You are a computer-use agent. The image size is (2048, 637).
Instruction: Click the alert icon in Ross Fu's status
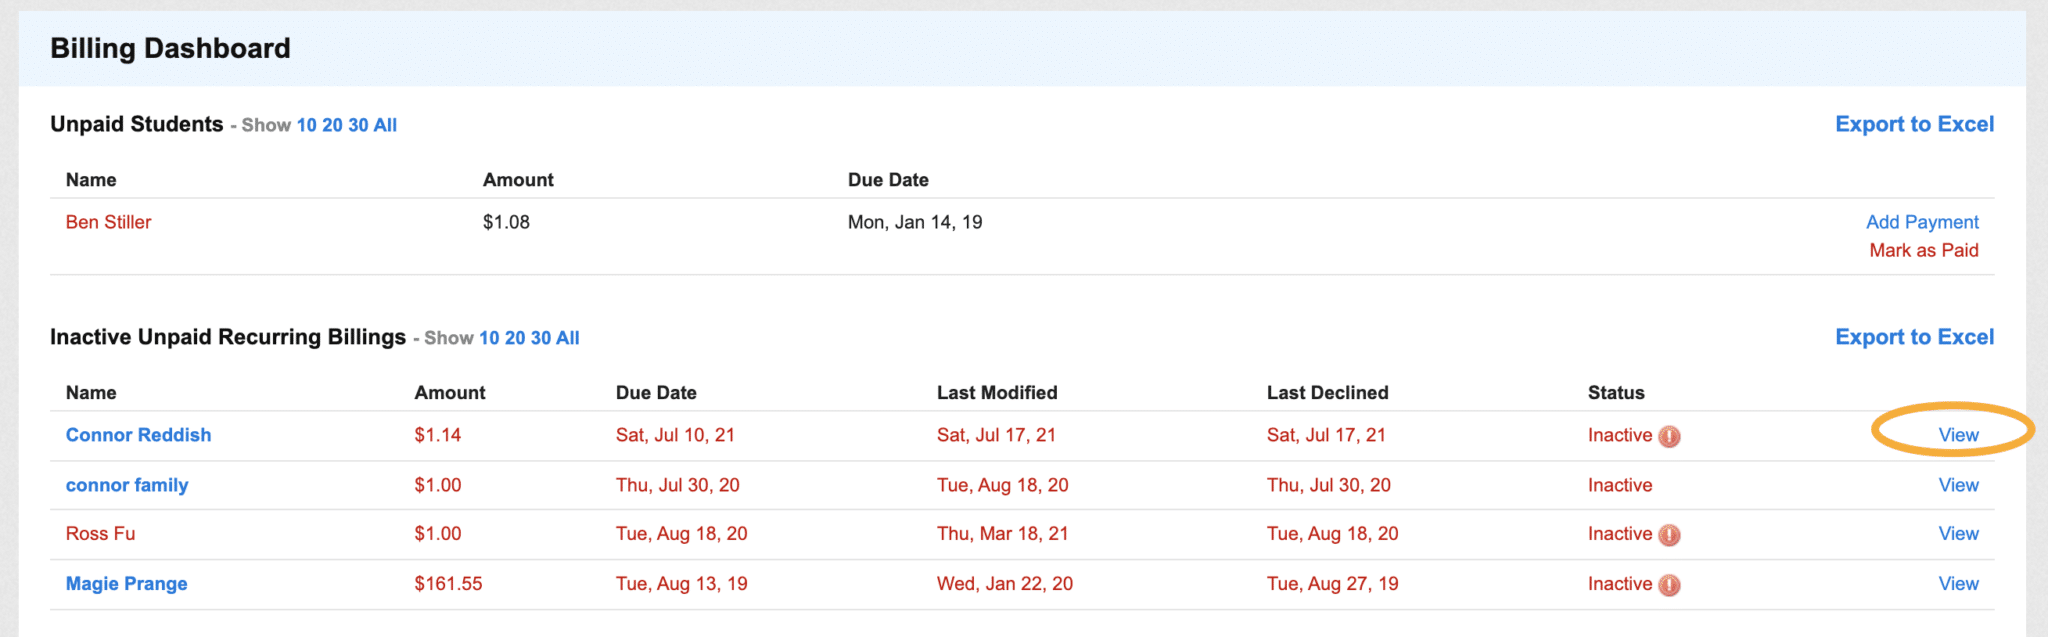click(1669, 535)
